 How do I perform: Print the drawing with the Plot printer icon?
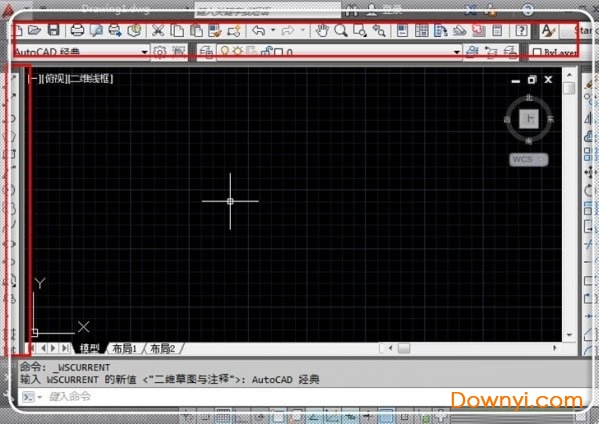point(77,30)
